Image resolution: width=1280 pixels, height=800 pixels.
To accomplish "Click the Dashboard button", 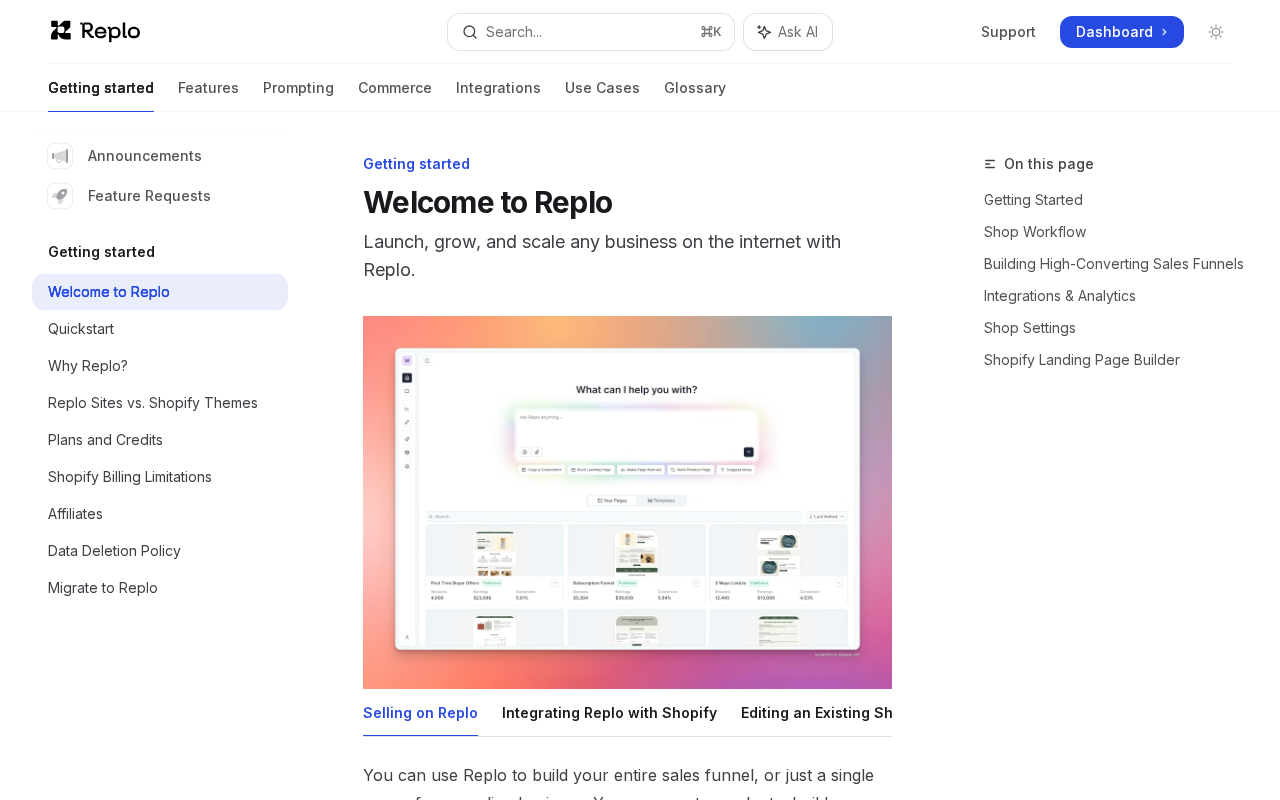I will click(1122, 32).
